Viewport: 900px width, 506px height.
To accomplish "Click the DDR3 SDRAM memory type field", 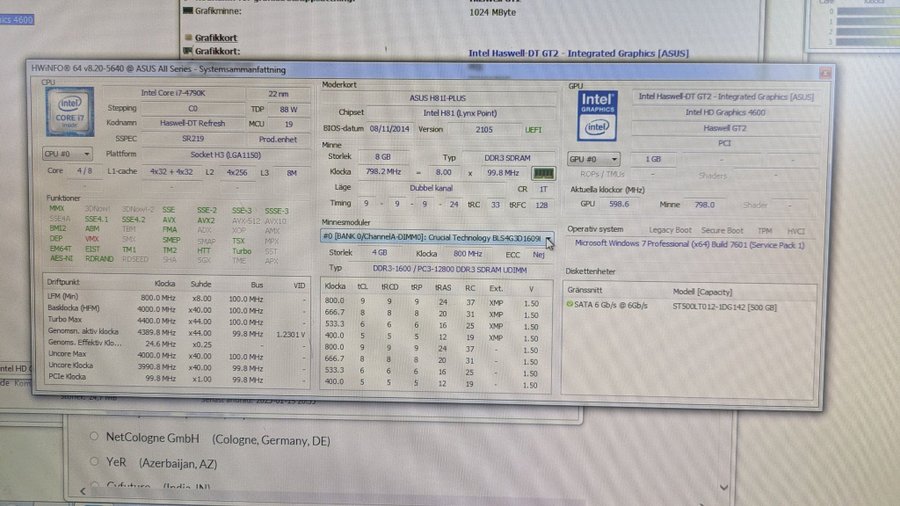I will tap(507, 158).
